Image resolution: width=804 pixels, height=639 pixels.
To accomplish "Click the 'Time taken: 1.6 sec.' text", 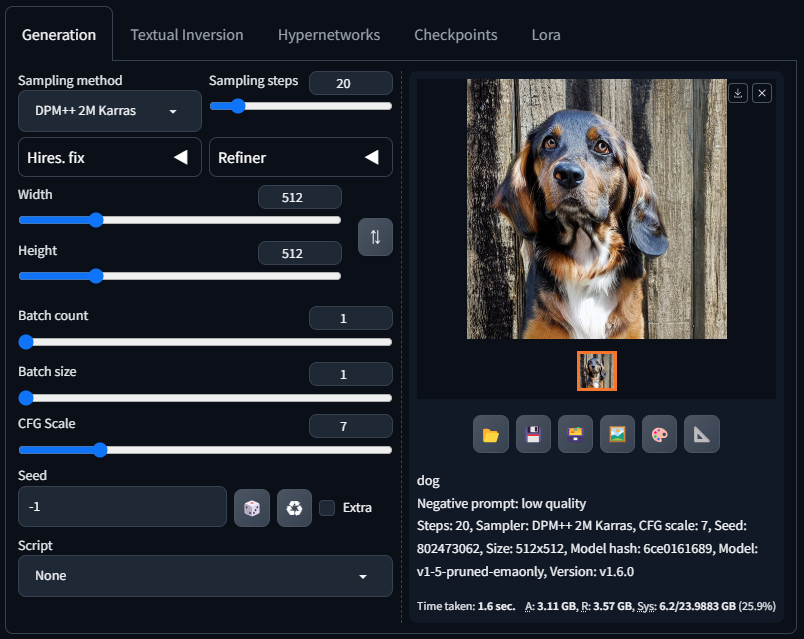I will tap(466, 606).
